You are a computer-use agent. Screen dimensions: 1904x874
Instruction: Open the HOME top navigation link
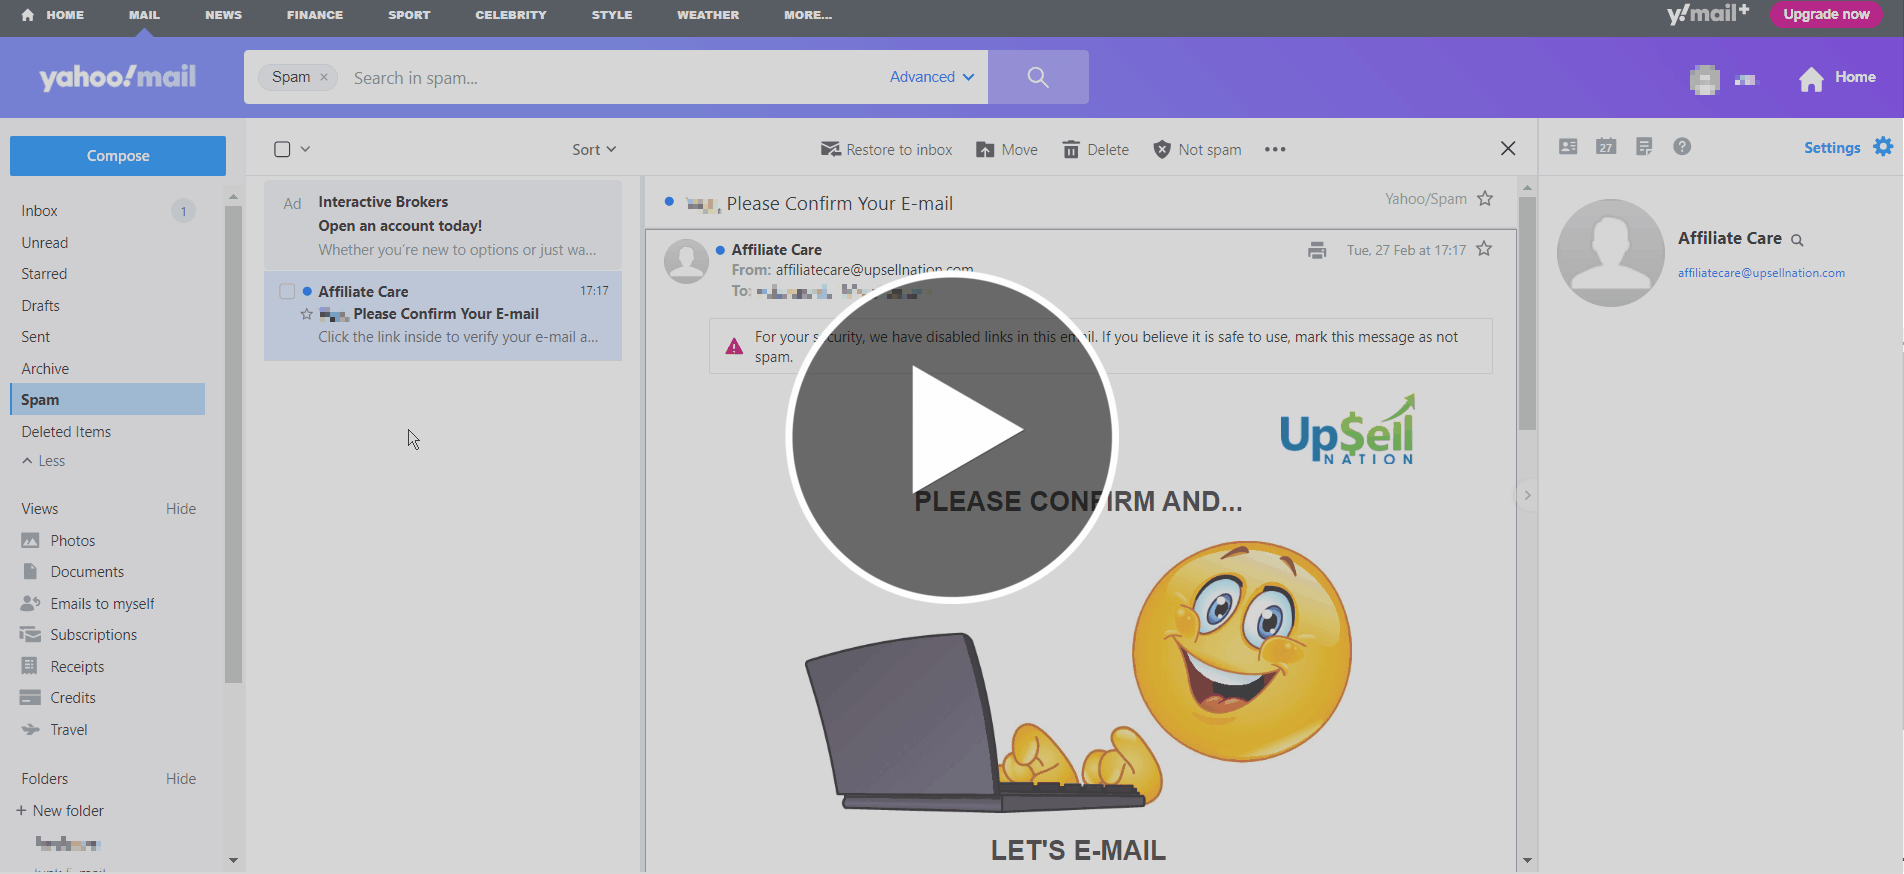pyautogui.click(x=53, y=15)
